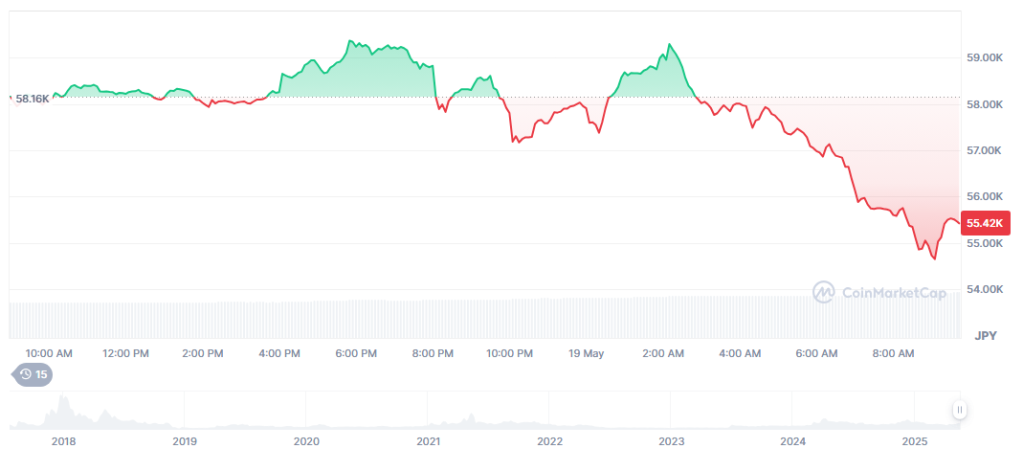
Task: Select year 2018 on the timeline navigator
Action: click(x=63, y=441)
